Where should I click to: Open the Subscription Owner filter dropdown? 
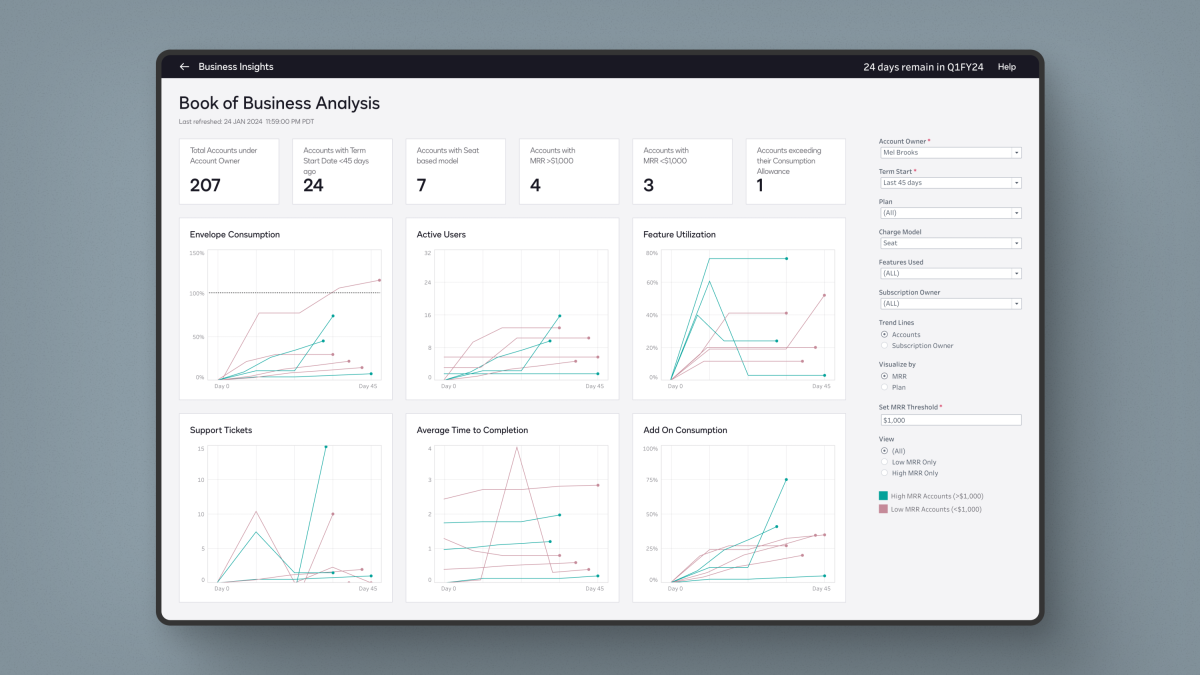click(x=950, y=303)
